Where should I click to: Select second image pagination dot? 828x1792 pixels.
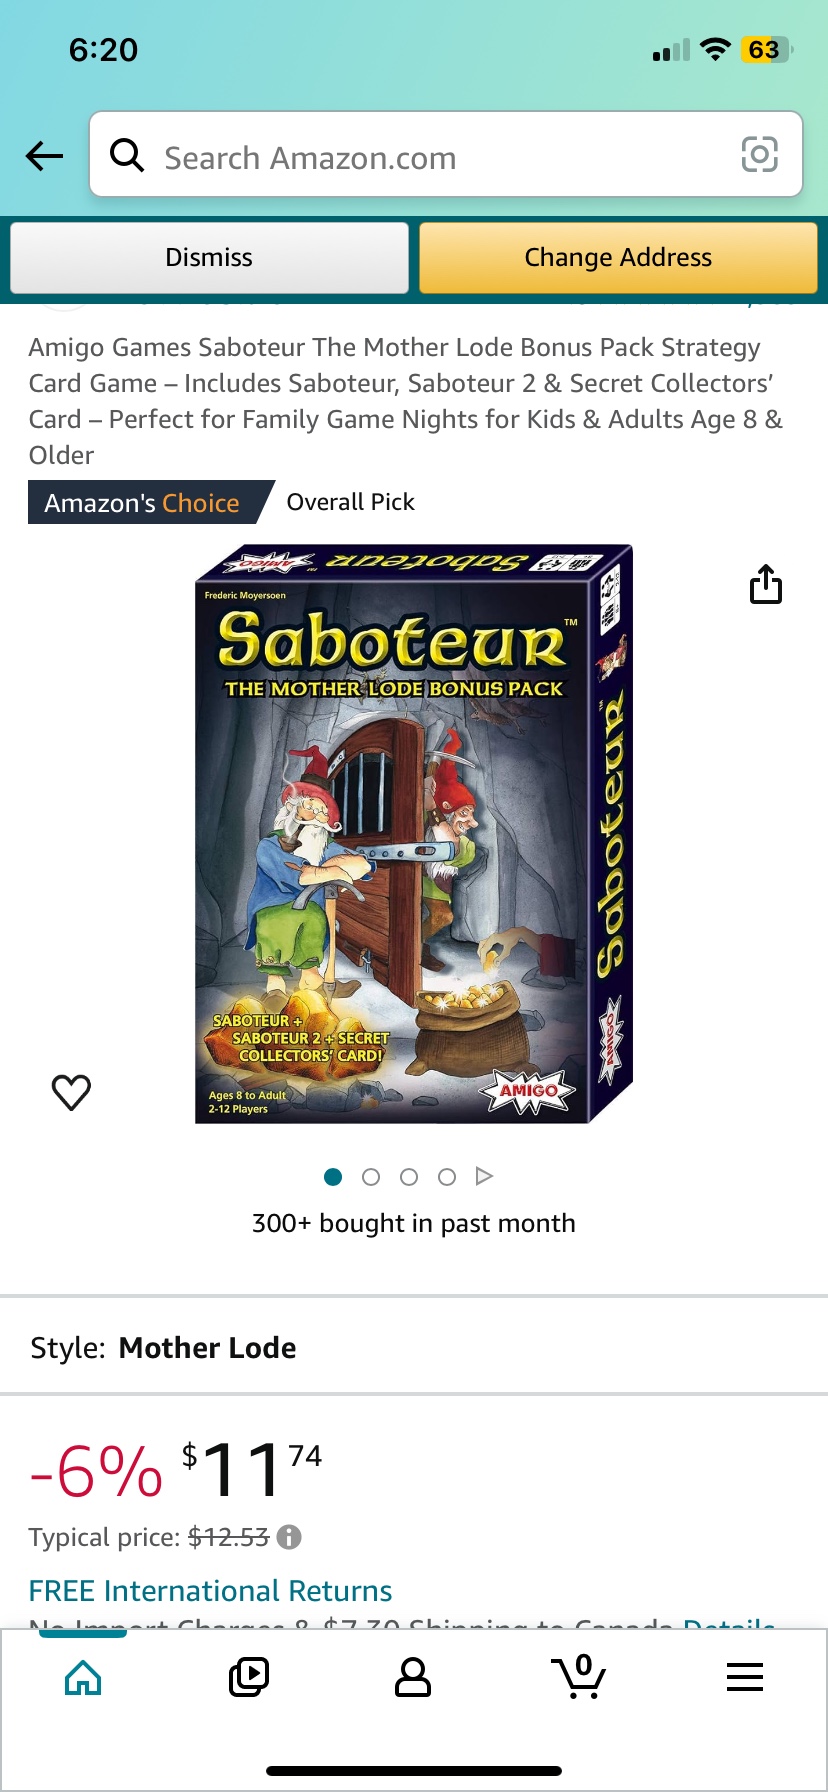pos(371,1177)
